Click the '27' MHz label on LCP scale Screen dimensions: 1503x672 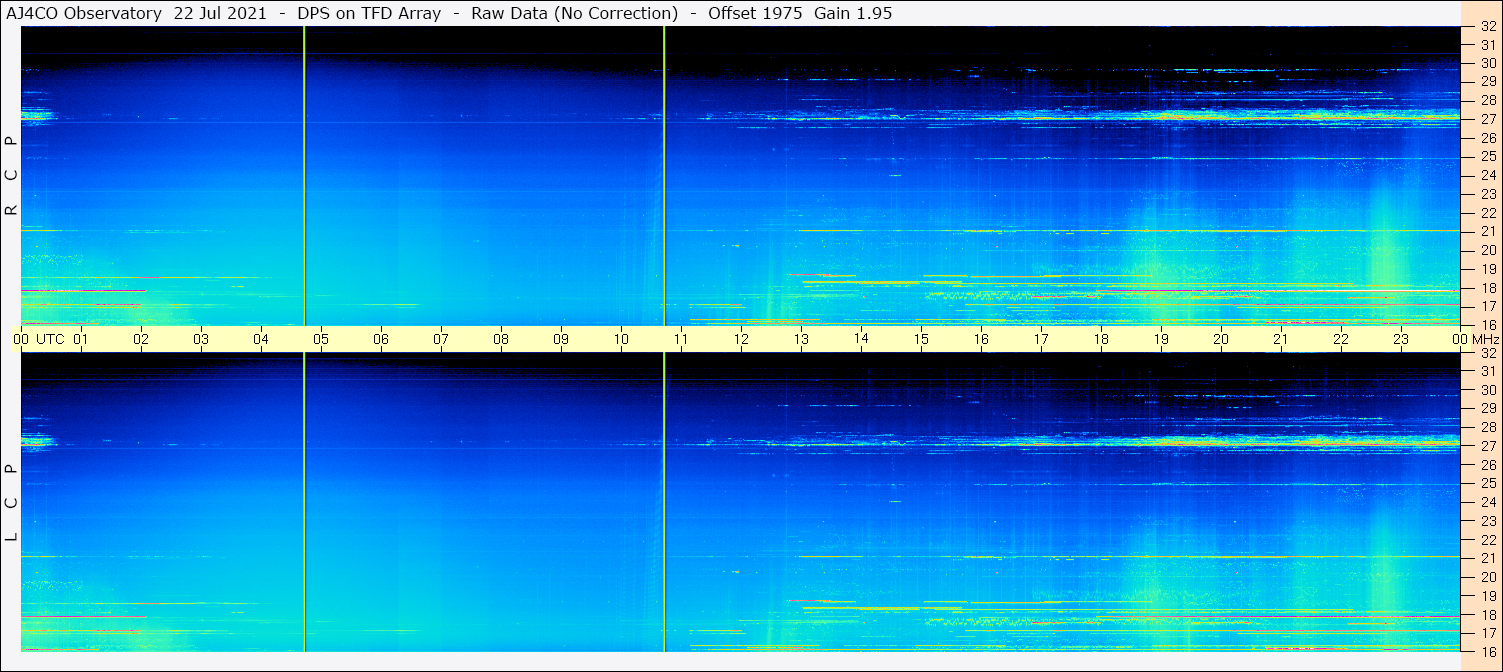[1488, 446]
